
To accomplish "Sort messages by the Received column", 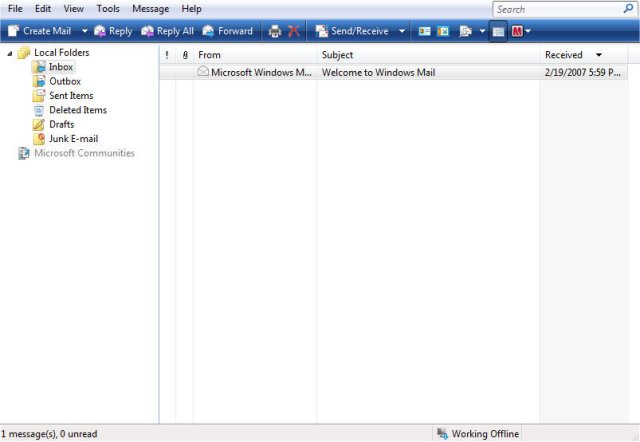I will 584,55.
